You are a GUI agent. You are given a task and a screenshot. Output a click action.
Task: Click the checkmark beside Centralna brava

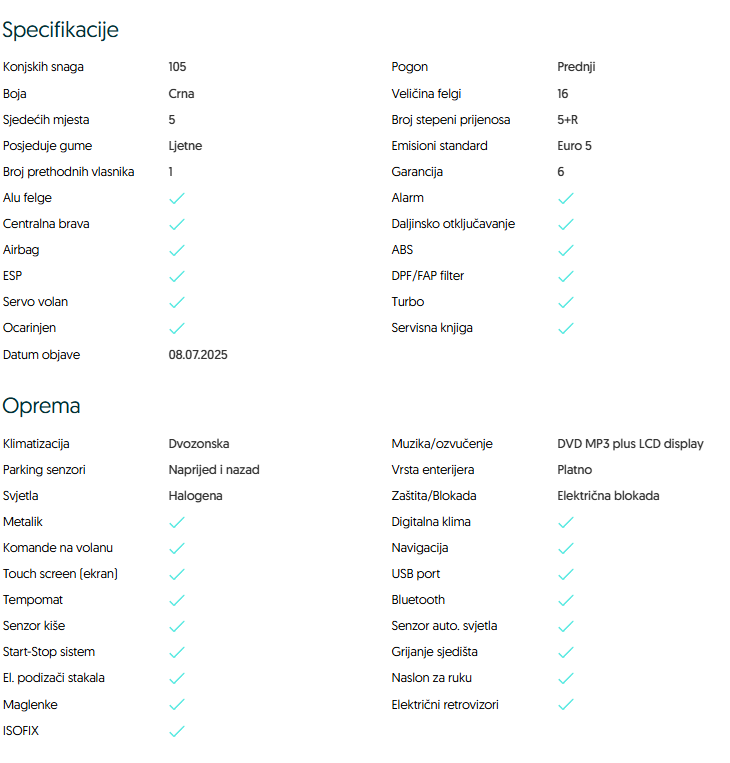click(177, 224)
